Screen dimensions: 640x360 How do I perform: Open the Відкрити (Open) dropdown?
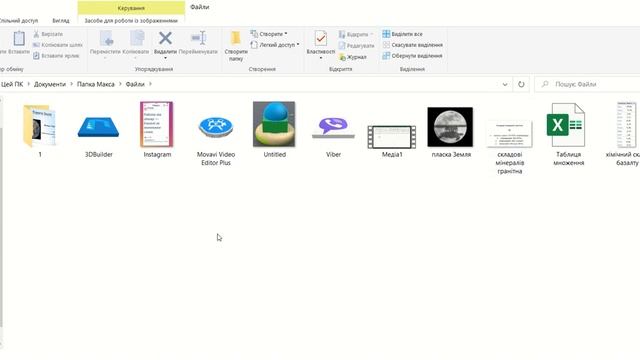[x=356, y=34]
